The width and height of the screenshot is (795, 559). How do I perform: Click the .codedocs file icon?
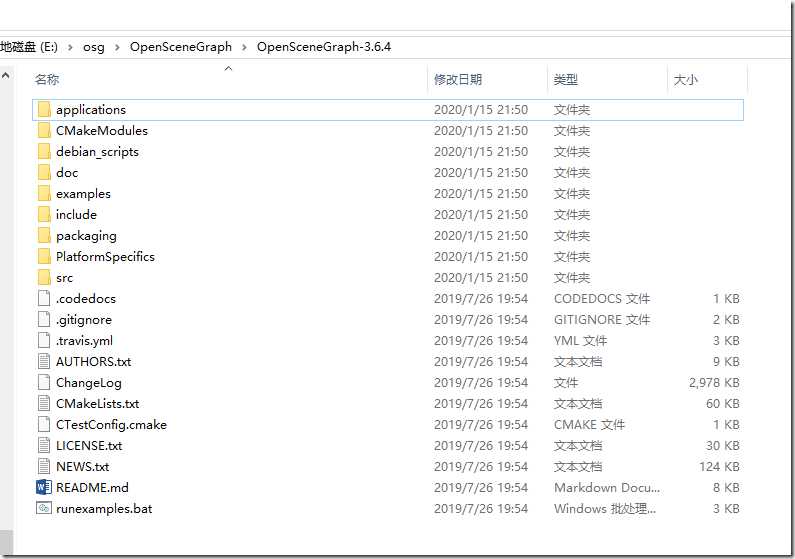tap(44, 299)
